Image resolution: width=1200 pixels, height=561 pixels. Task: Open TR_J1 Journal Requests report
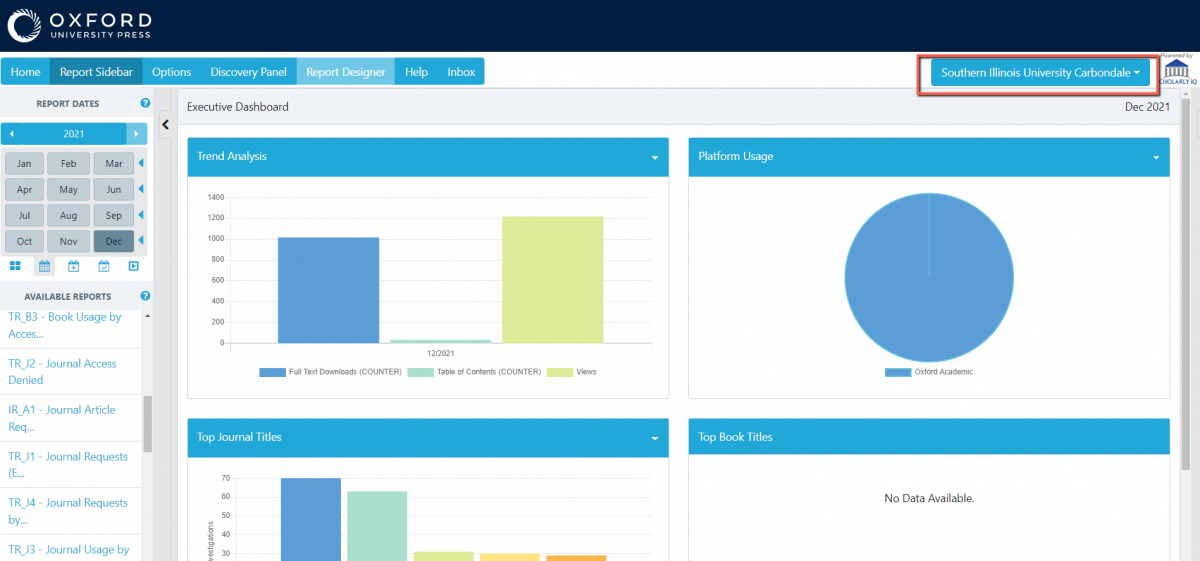pos(68,465)
